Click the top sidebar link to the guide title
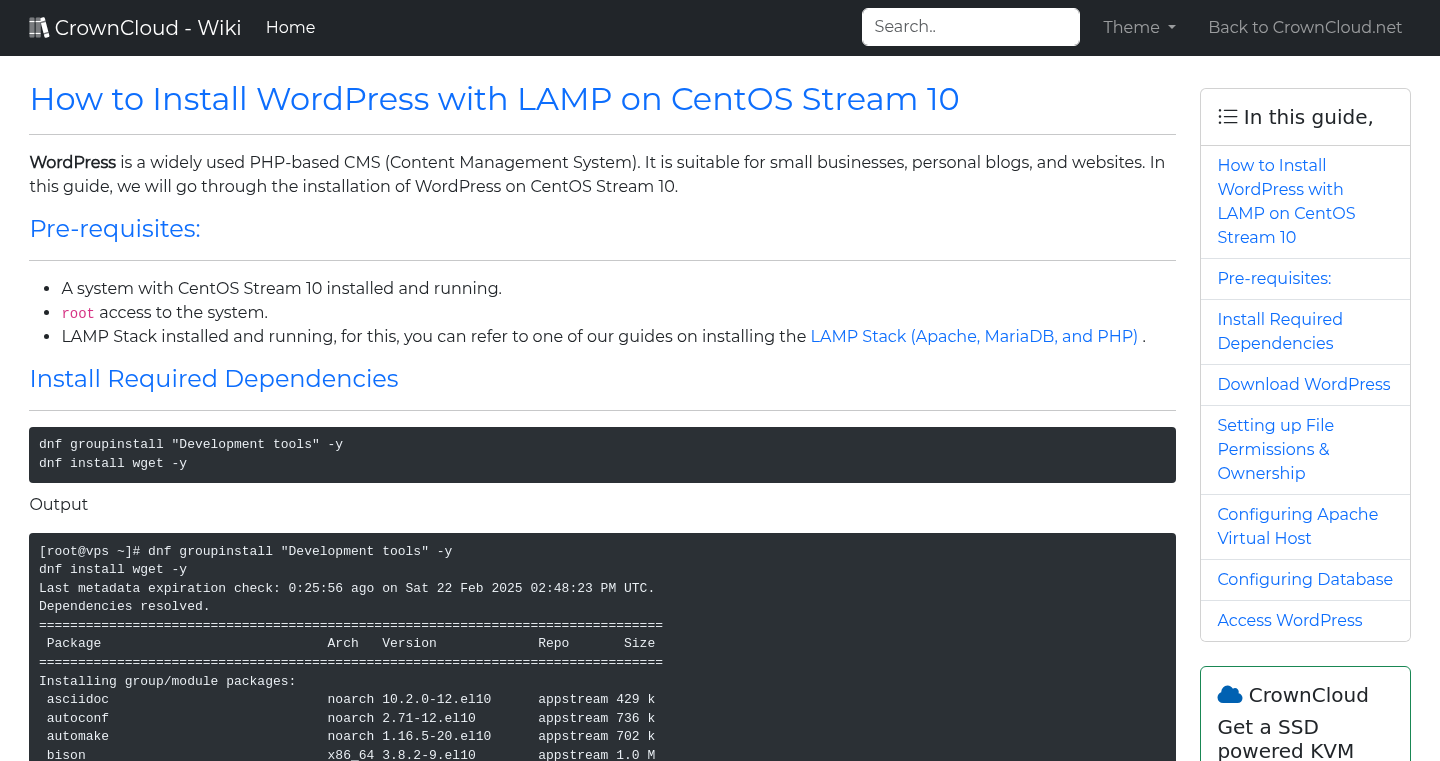The image size is (1440, 761). 1287,201
